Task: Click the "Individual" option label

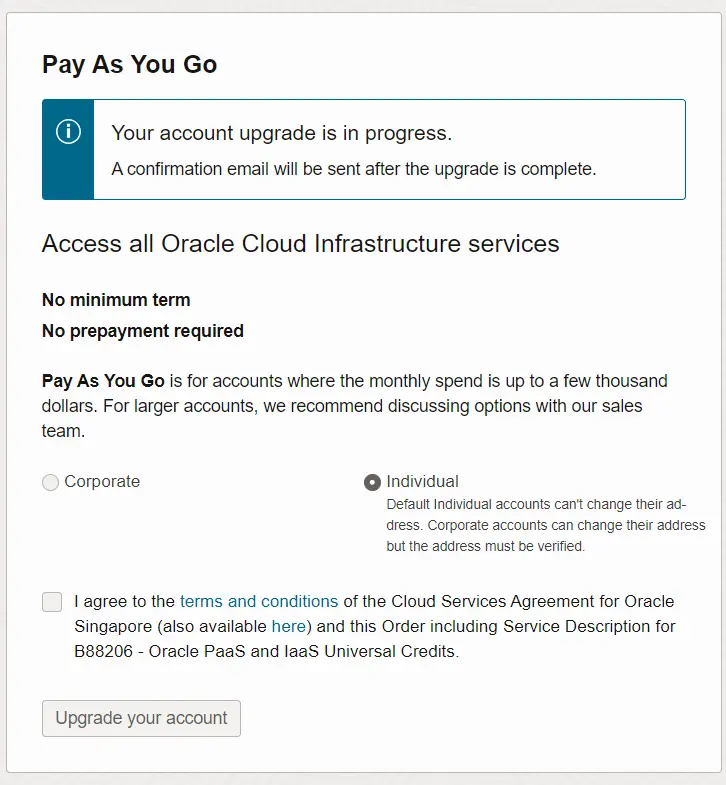Action: (x=422, y=482)
